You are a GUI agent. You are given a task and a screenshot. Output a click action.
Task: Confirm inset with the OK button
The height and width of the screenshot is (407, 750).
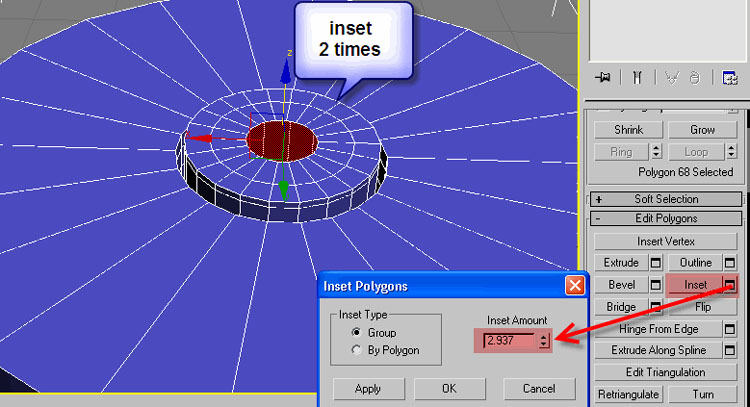(x=449, y=387)
